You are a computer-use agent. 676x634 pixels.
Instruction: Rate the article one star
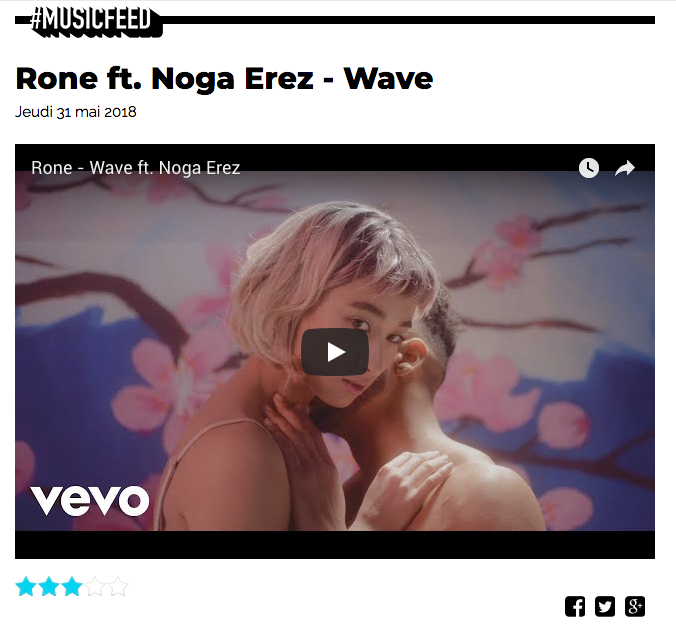pyautogui.click(x=26, y=587)
